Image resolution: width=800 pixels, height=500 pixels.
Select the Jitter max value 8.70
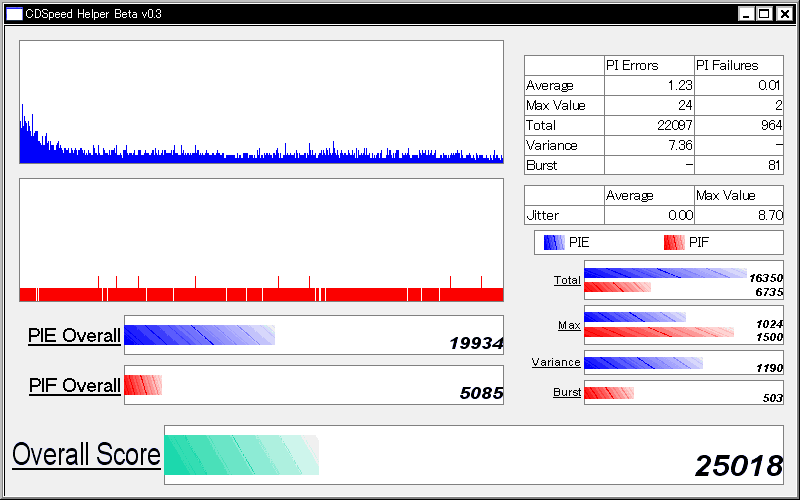770,215
